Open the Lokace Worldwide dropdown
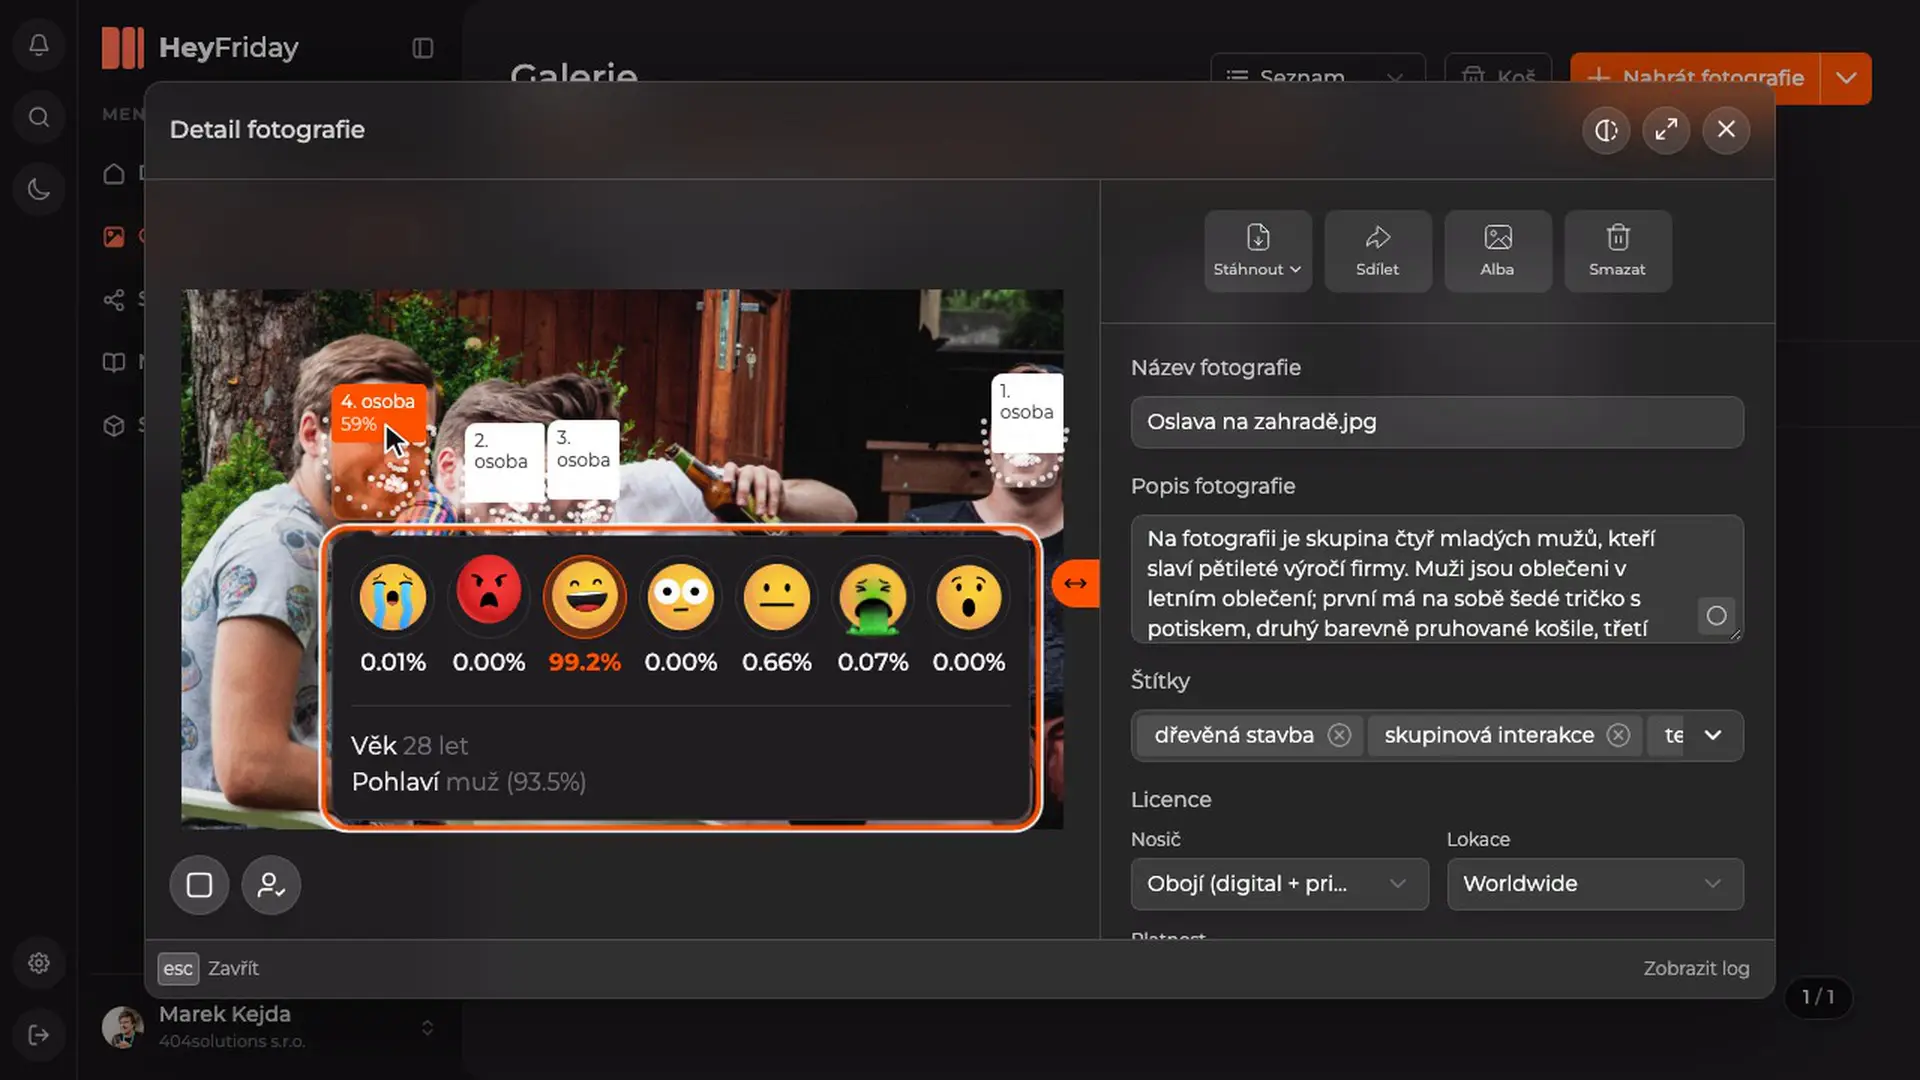 click(1595, 884)
